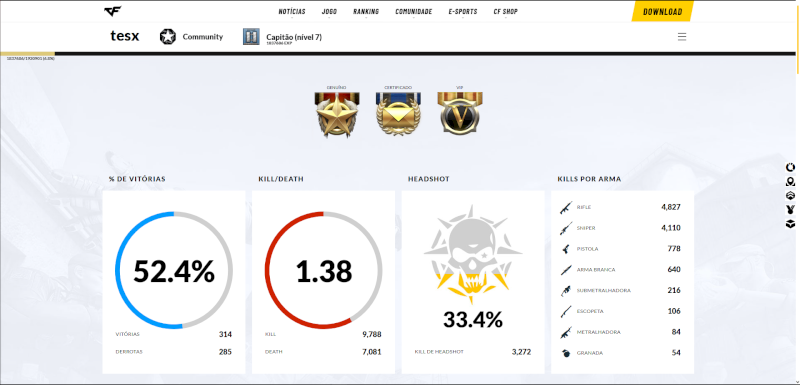Screen dimensions: 800x385
Task: Click the Capitão rank insignia icon
Action: [251, 37]
